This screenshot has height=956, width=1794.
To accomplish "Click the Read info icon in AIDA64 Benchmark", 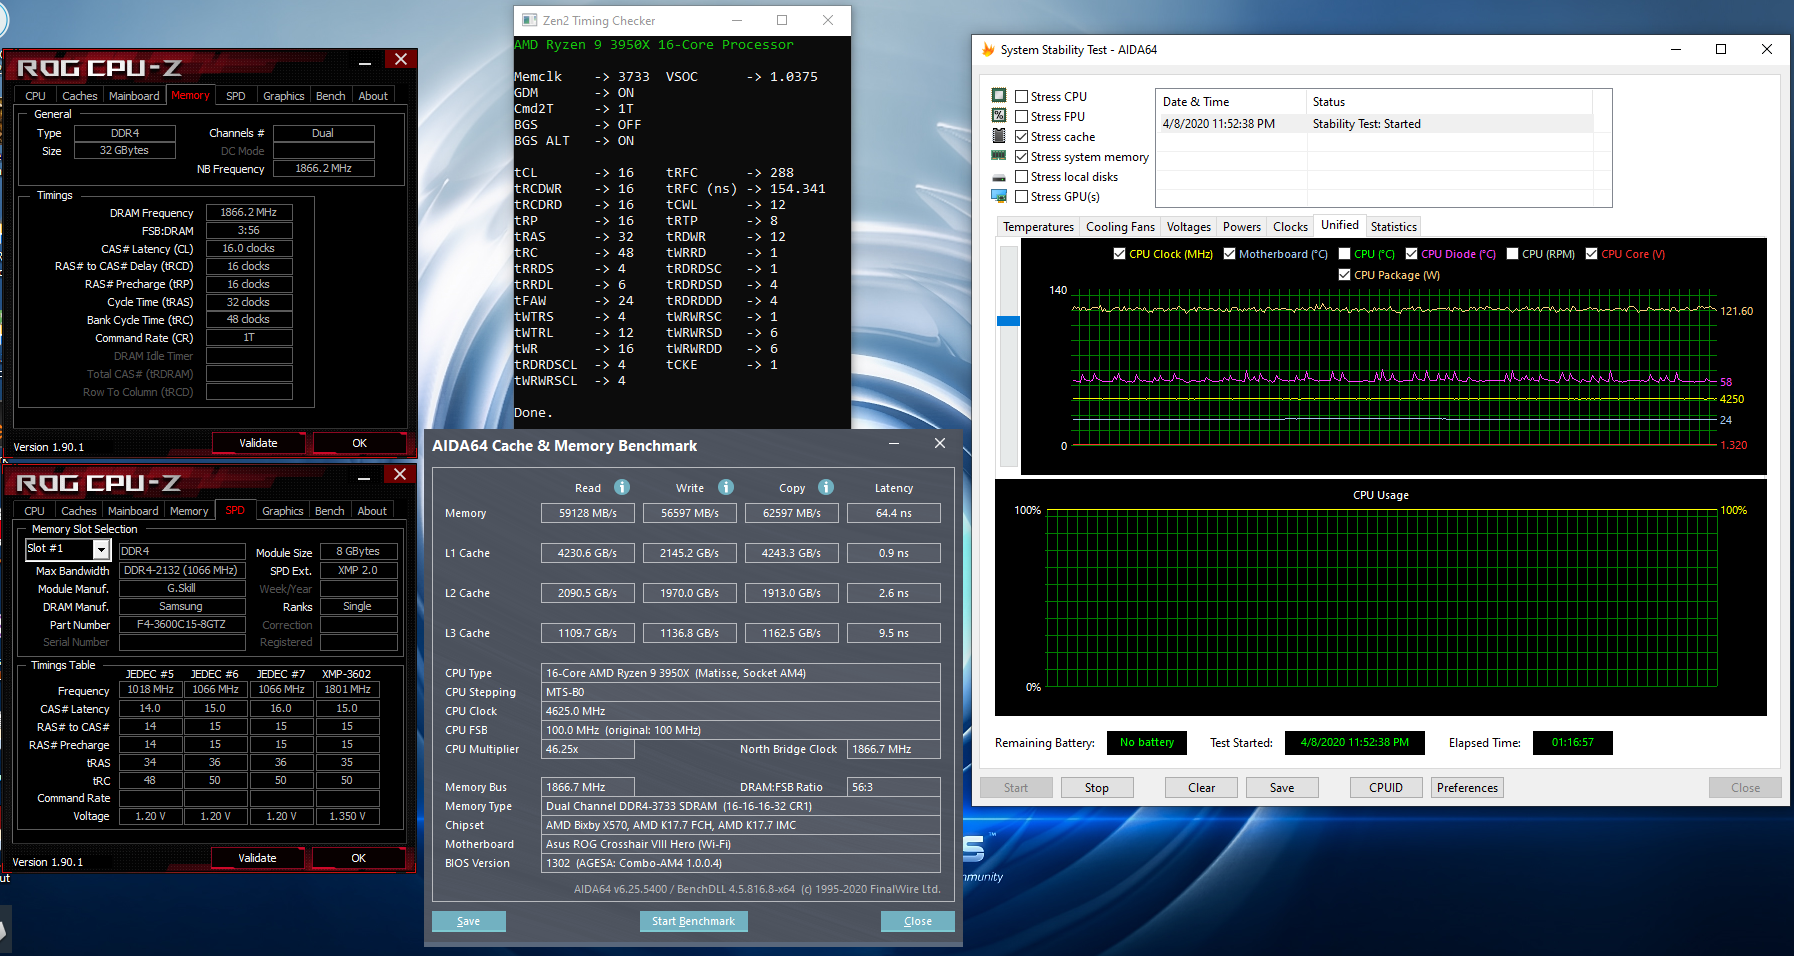I will [x=622, y=487].
